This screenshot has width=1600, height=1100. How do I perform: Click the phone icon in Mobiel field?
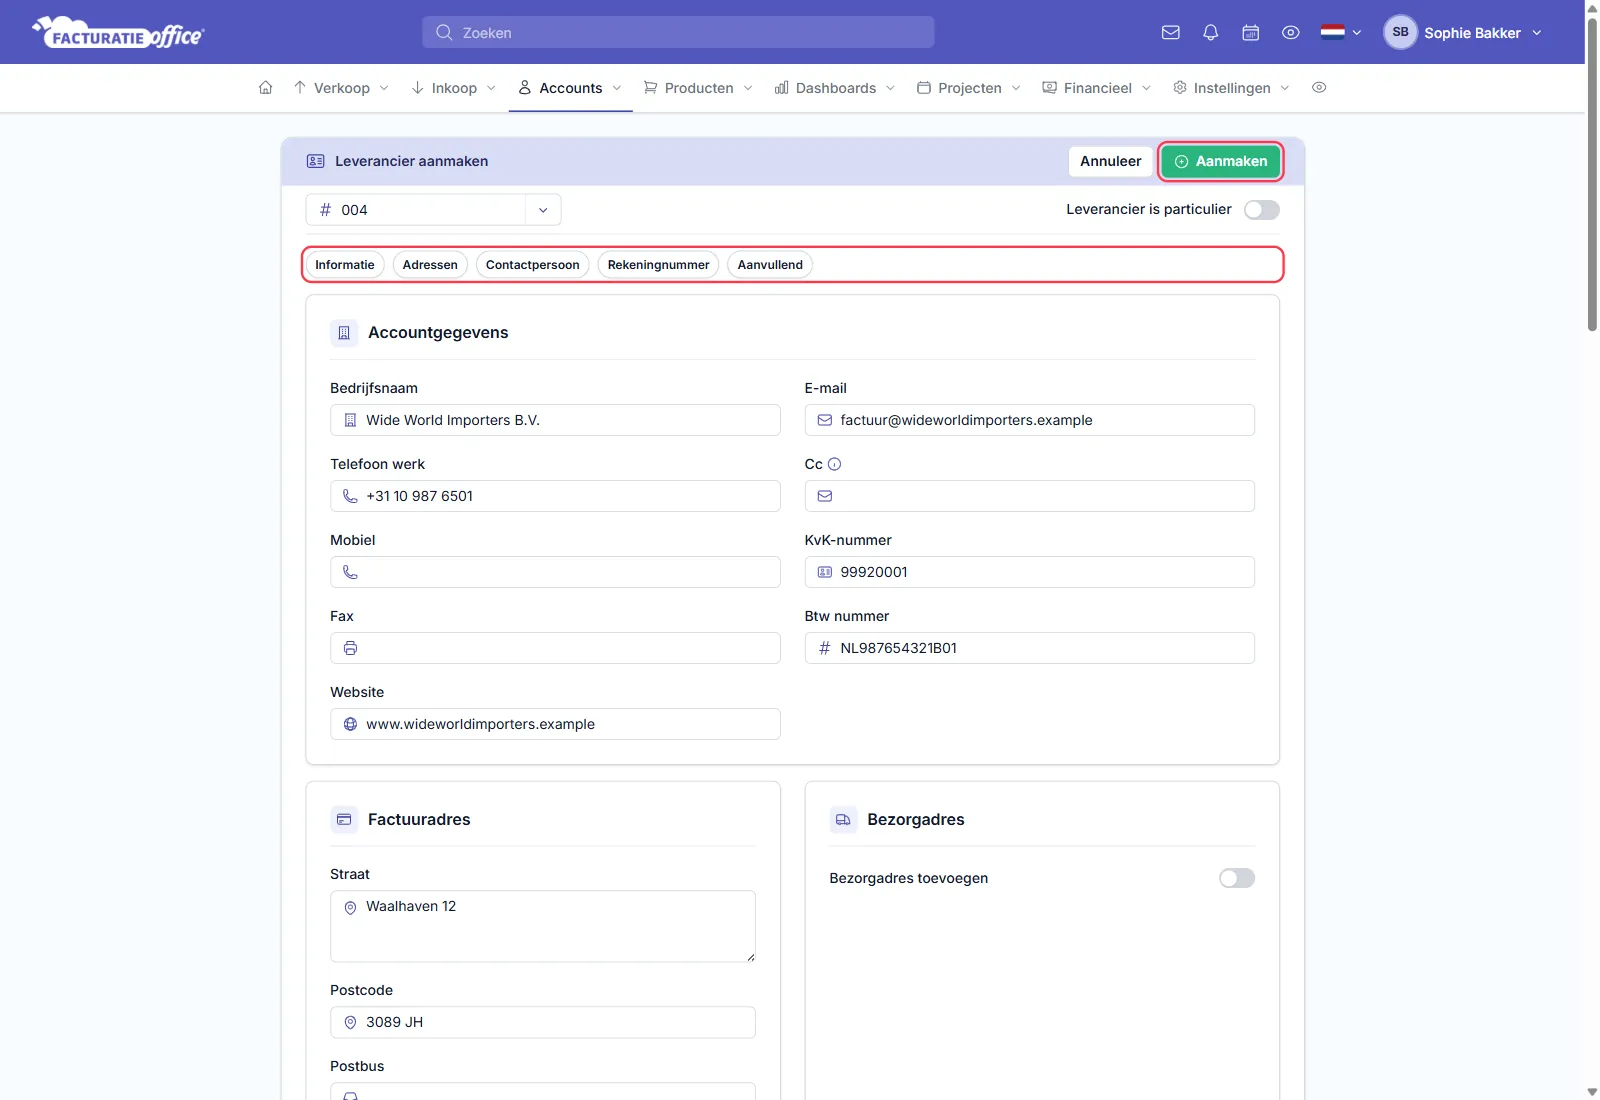[350, 572]
